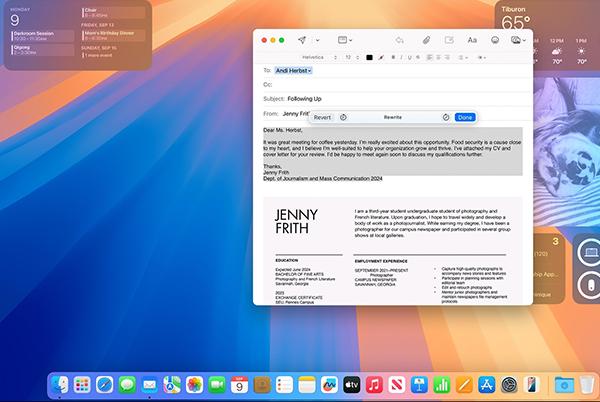The width and height of the screenshot is (600, 402).
Task: Open Apple TV from the Dock
Action: [x=352, y=385]
